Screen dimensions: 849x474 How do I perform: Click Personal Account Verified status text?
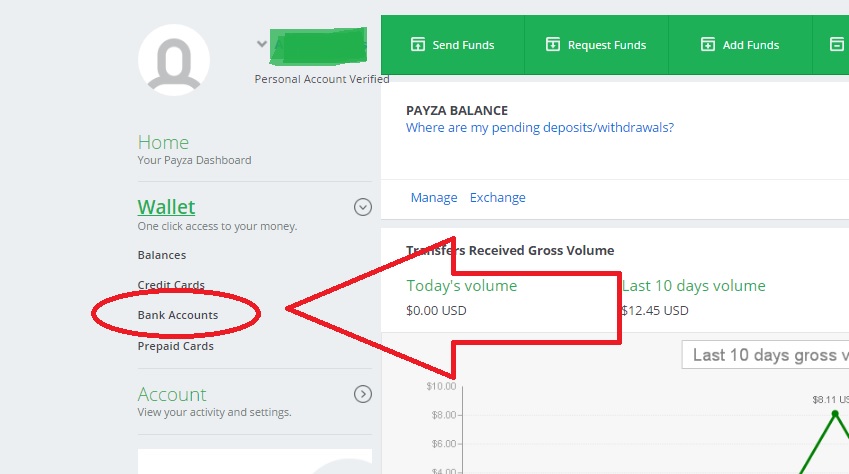pyautogui.click(x=322, y=79)
